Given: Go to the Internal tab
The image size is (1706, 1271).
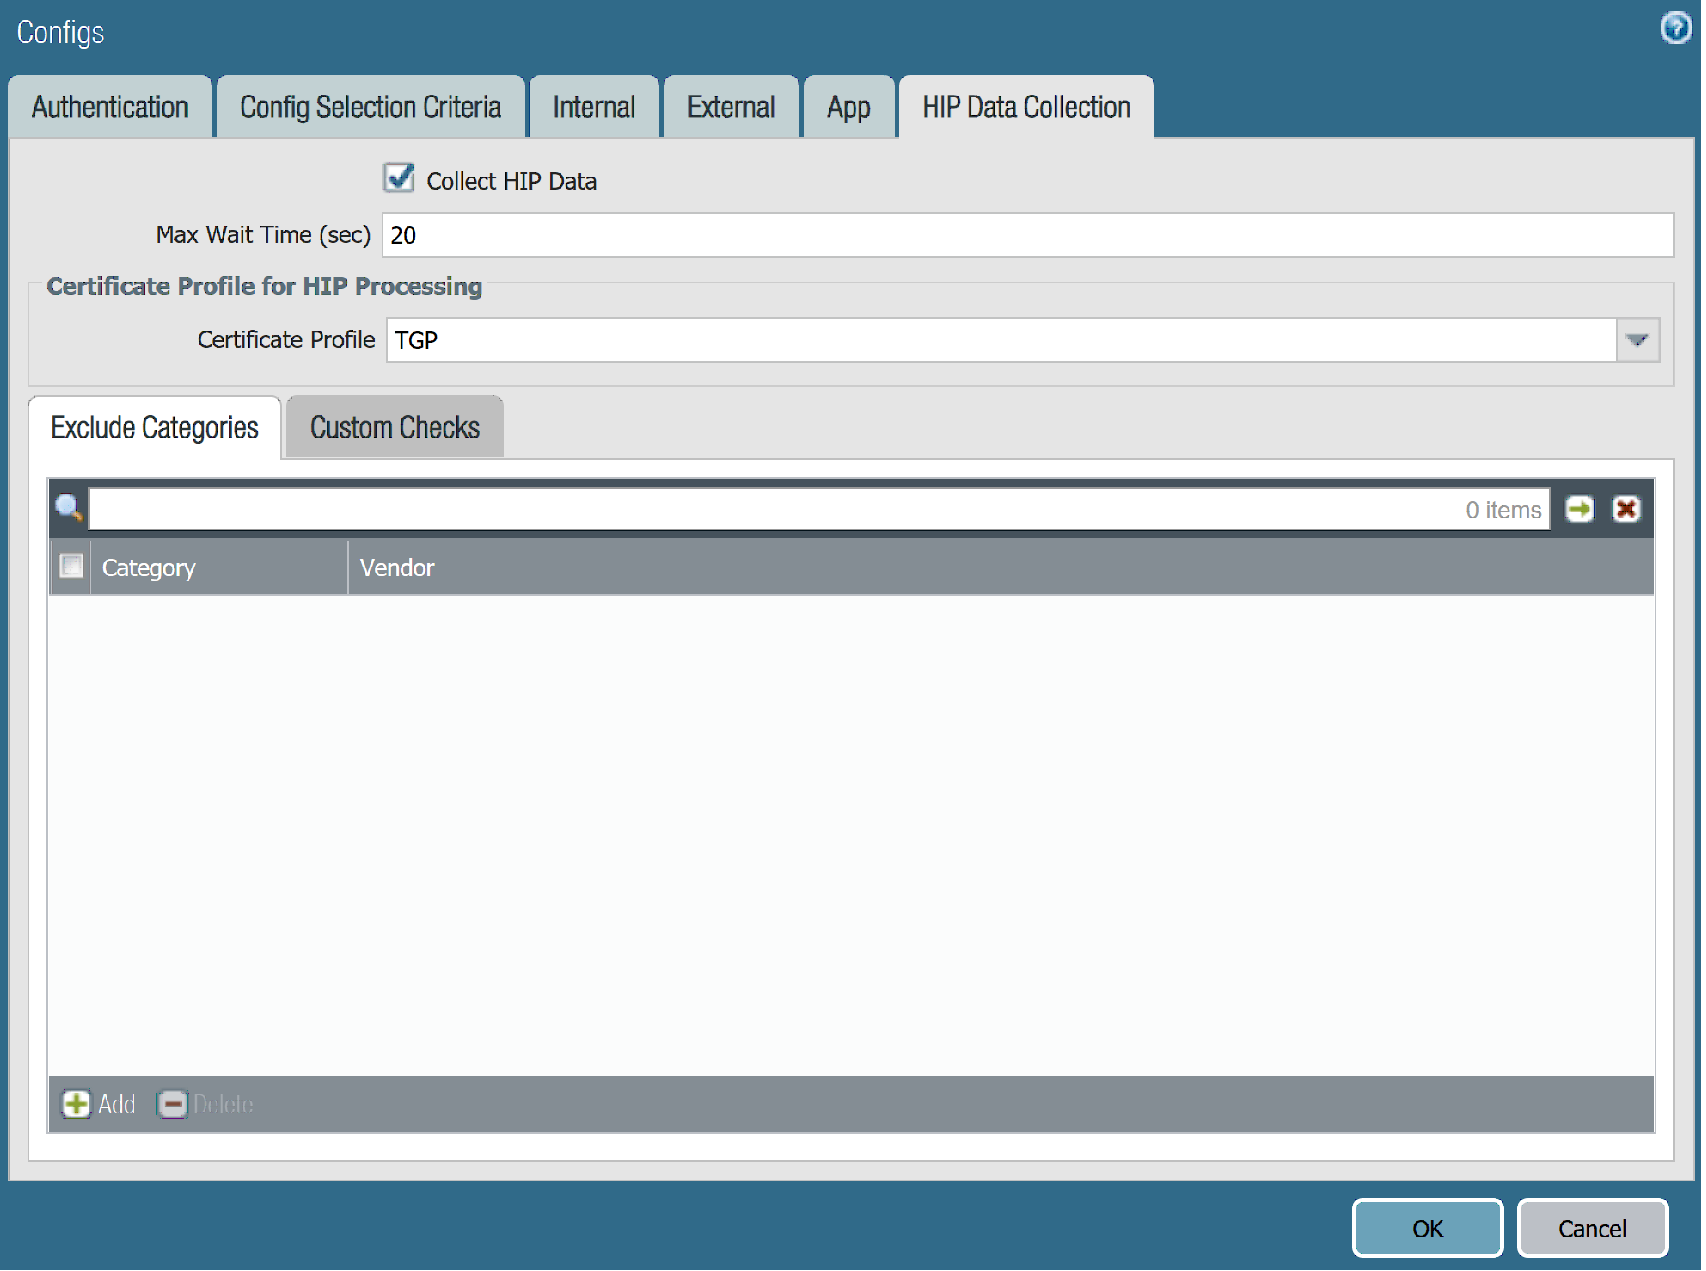Looking at the screenshot, I should pyautogui.click(x=593, y=106).
